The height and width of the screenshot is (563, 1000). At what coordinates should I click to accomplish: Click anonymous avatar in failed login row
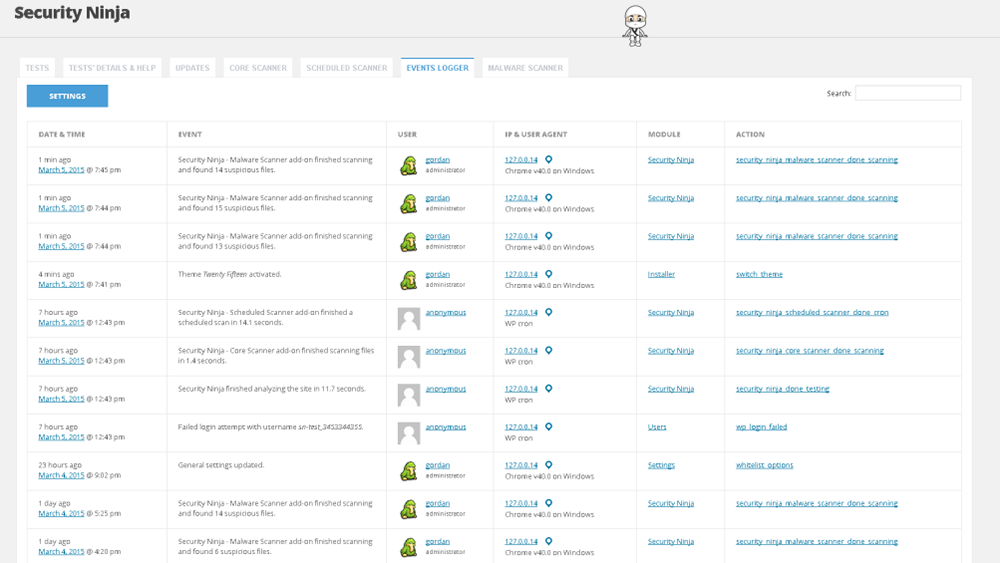pos(408,433)
